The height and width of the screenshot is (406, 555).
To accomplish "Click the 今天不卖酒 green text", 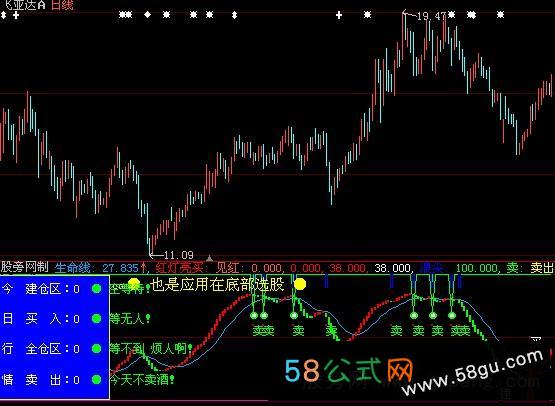I will 140,380.
